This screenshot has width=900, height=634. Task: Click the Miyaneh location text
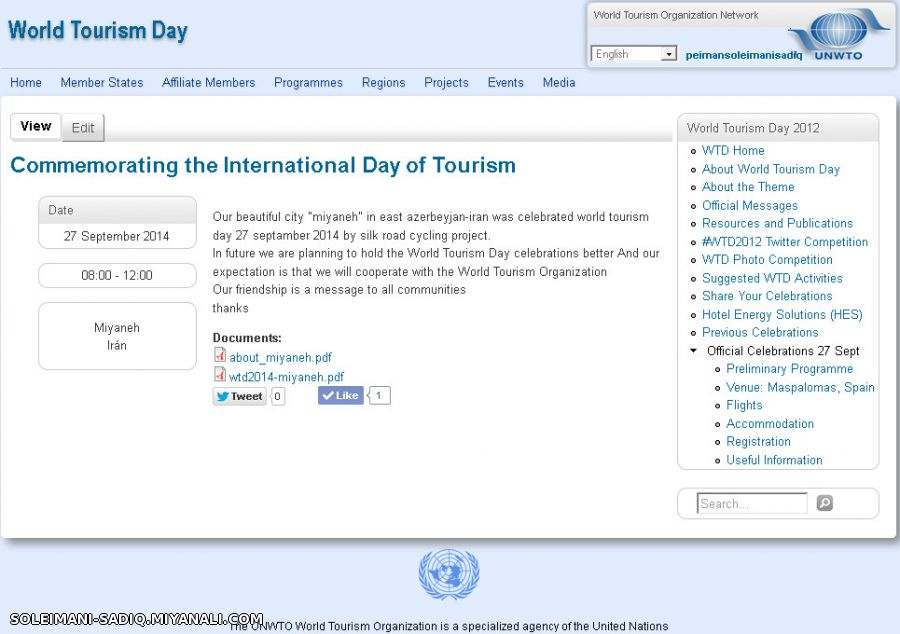click(x=117, y=328)
